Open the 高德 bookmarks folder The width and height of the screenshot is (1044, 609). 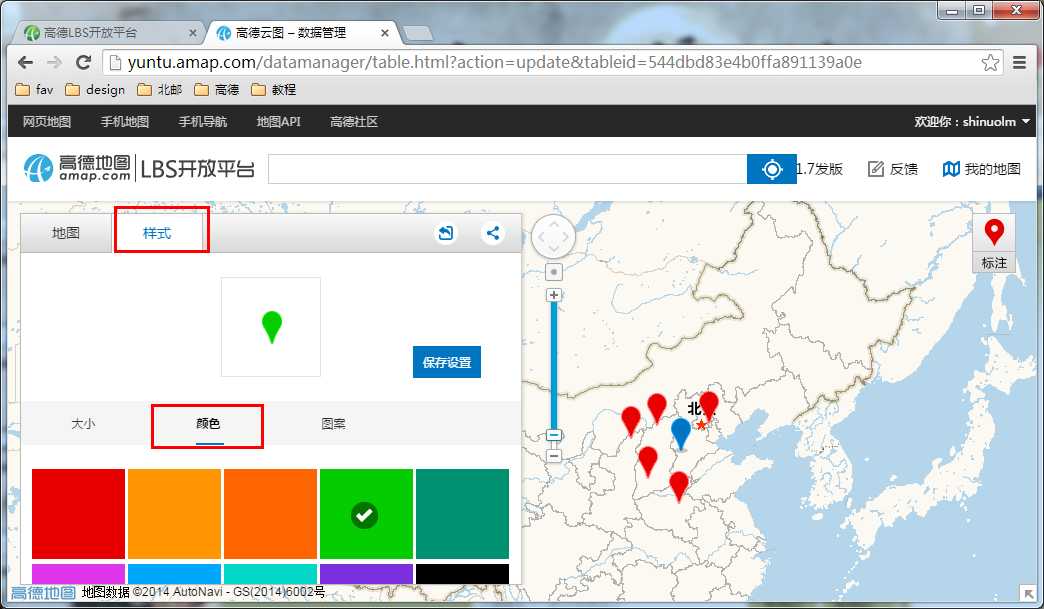[217, 89]
